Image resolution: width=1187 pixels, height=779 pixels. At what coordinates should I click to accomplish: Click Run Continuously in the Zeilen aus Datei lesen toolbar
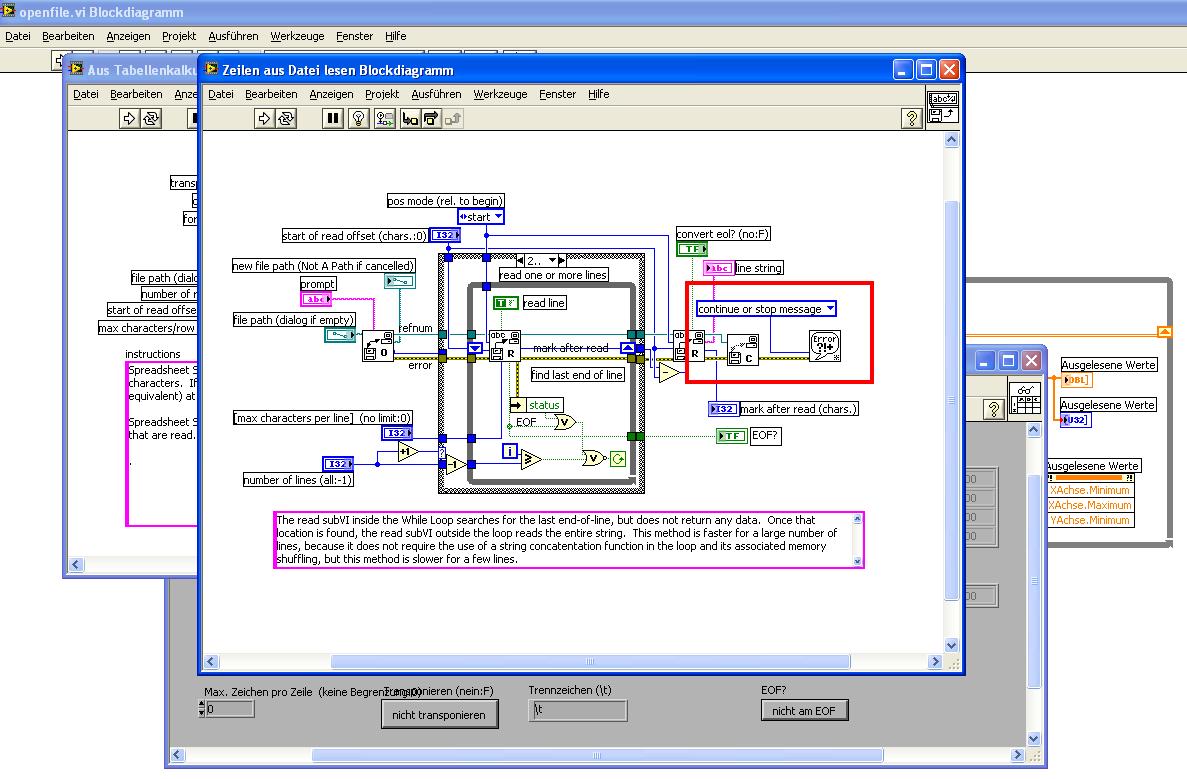click(285, 118)
